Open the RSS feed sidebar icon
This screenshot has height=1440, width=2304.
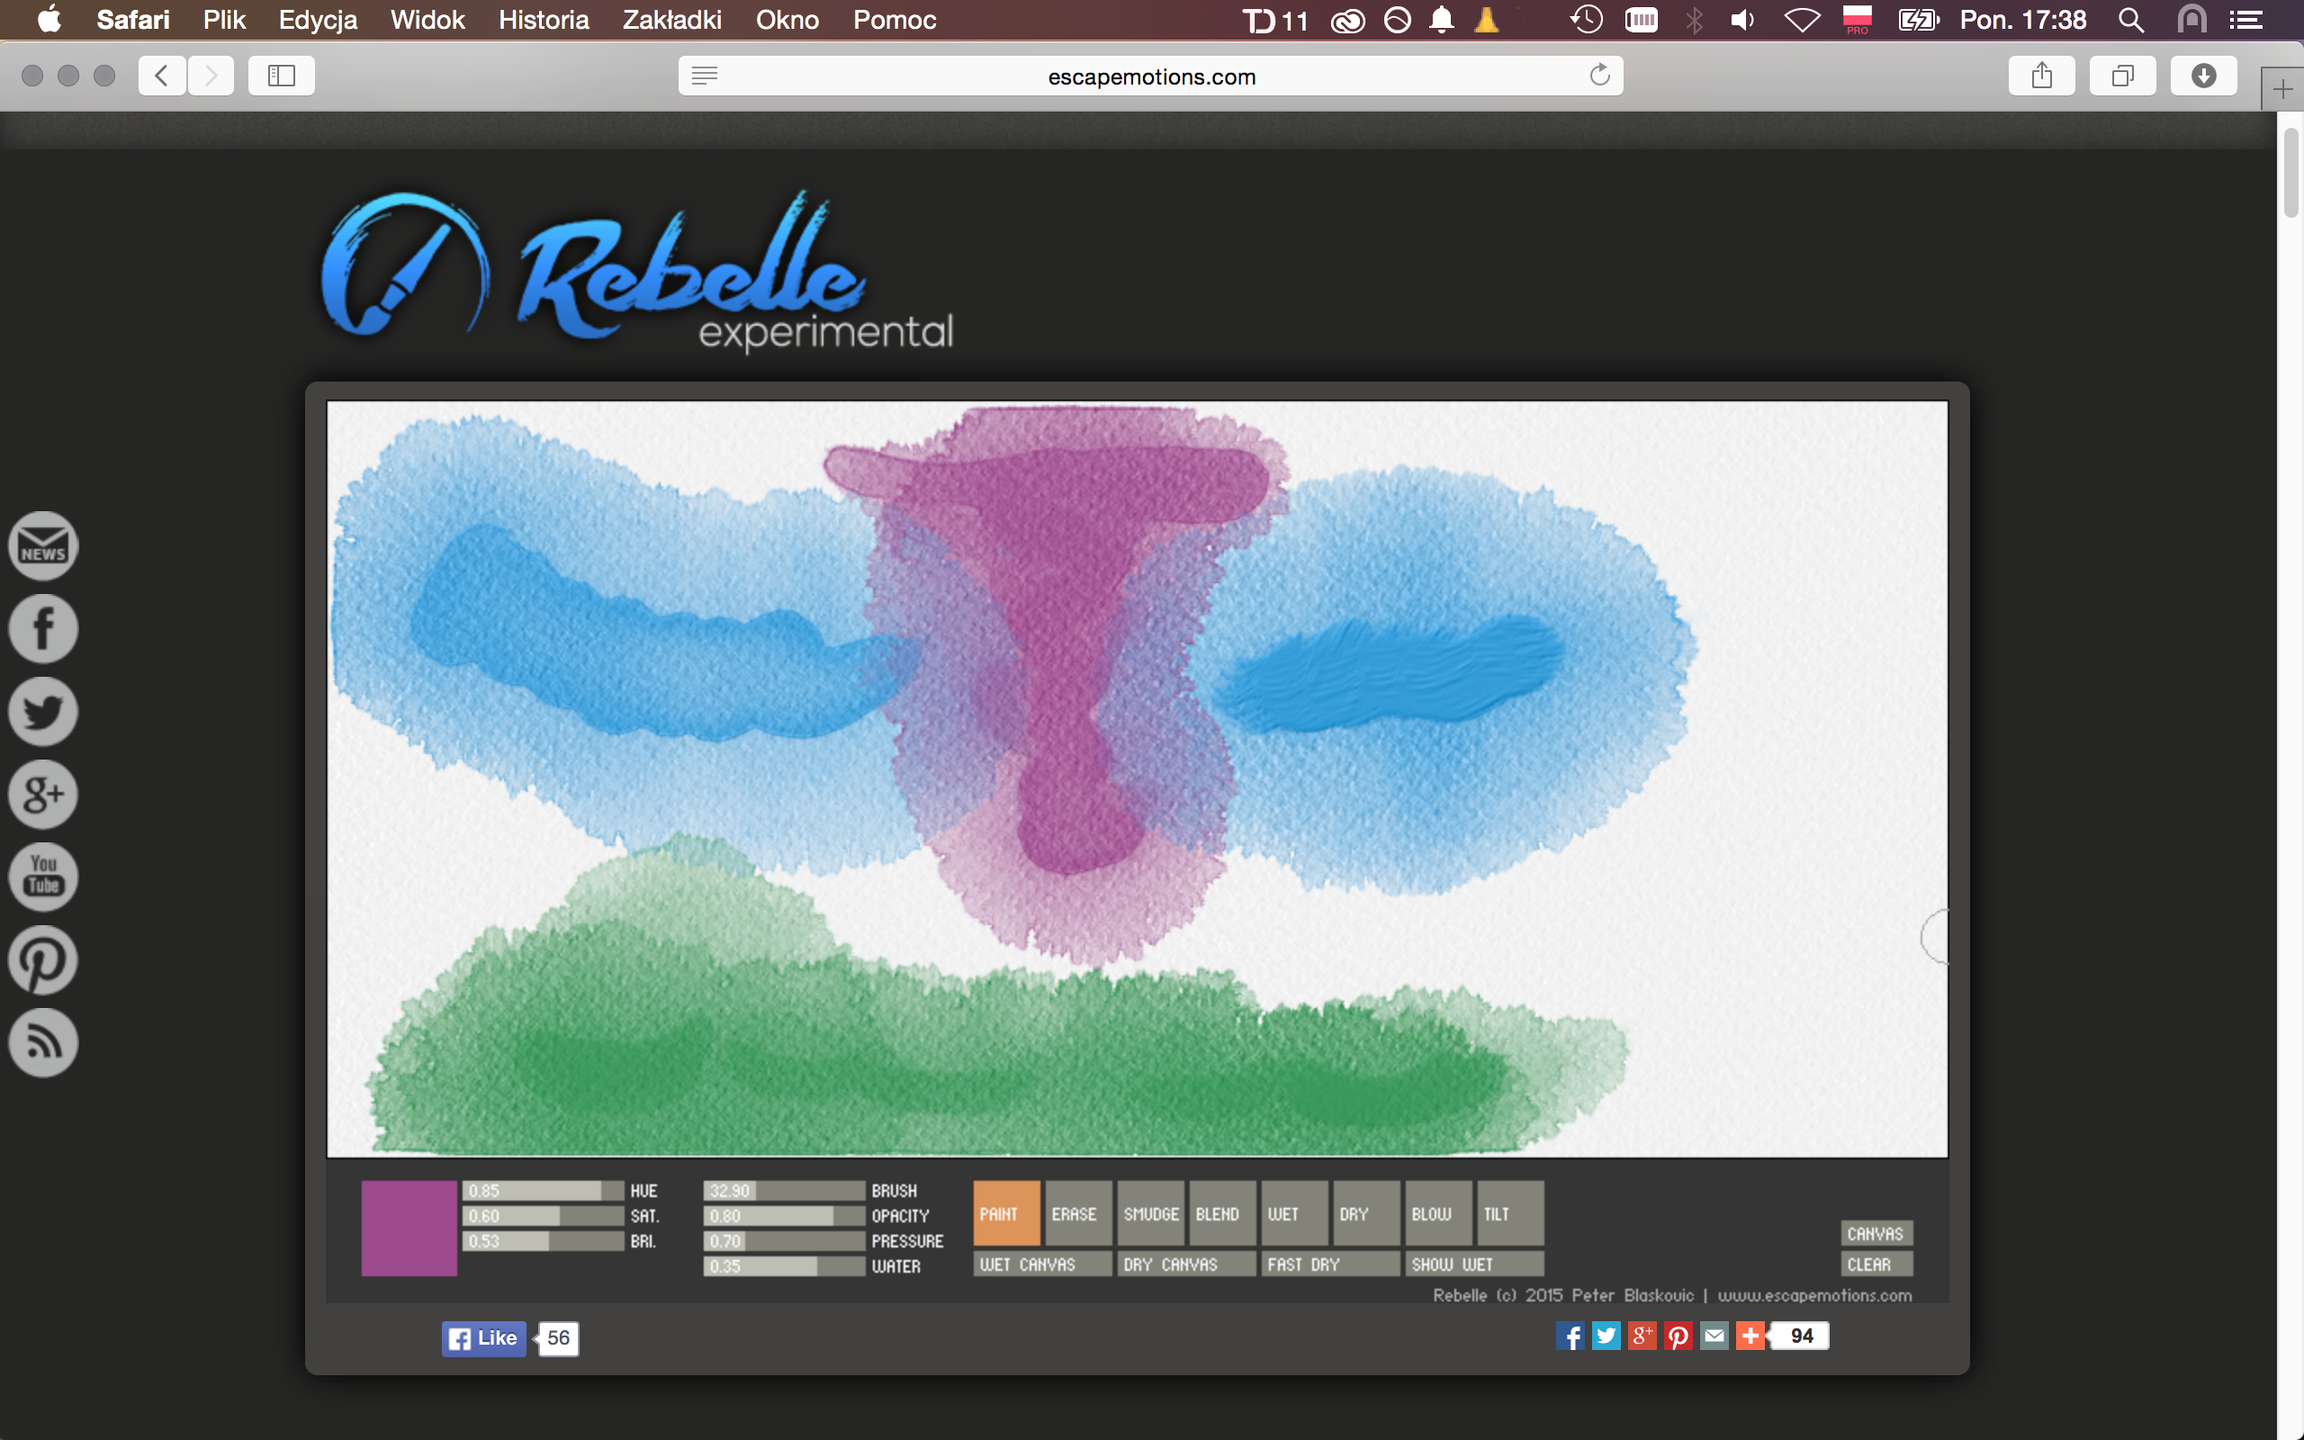[x=43, y=1043]
